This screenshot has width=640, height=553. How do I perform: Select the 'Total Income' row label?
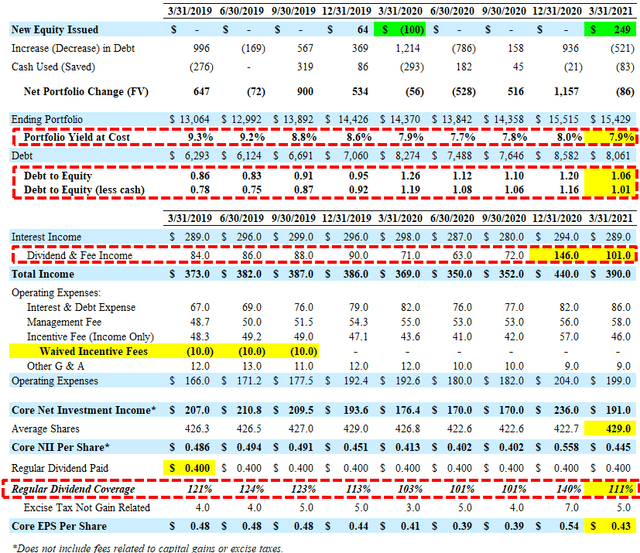pos(42,274)
